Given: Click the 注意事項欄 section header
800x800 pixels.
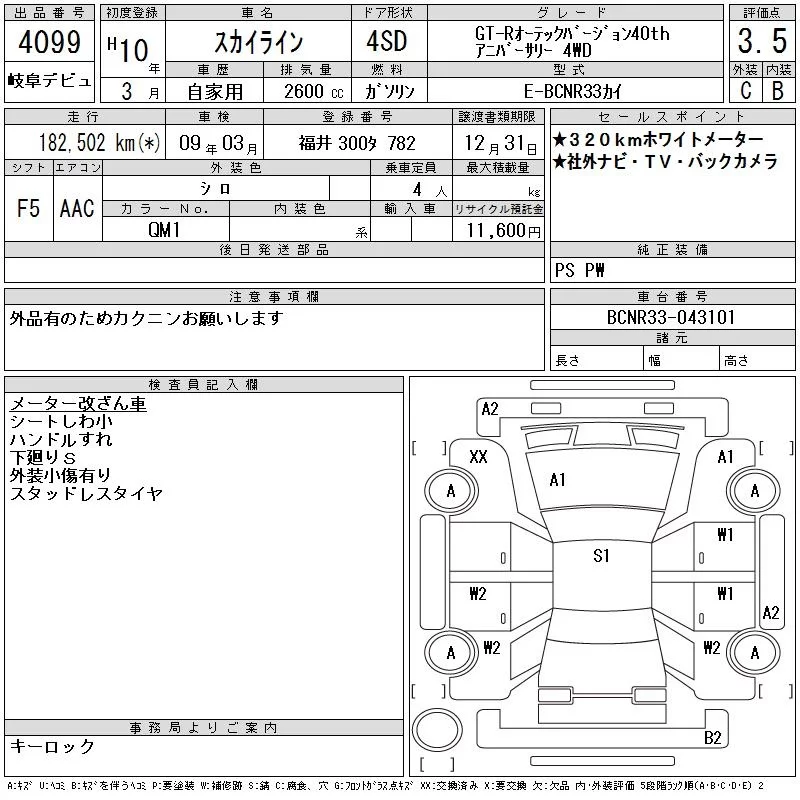Looking at the screenshot, I should (274, 296).
